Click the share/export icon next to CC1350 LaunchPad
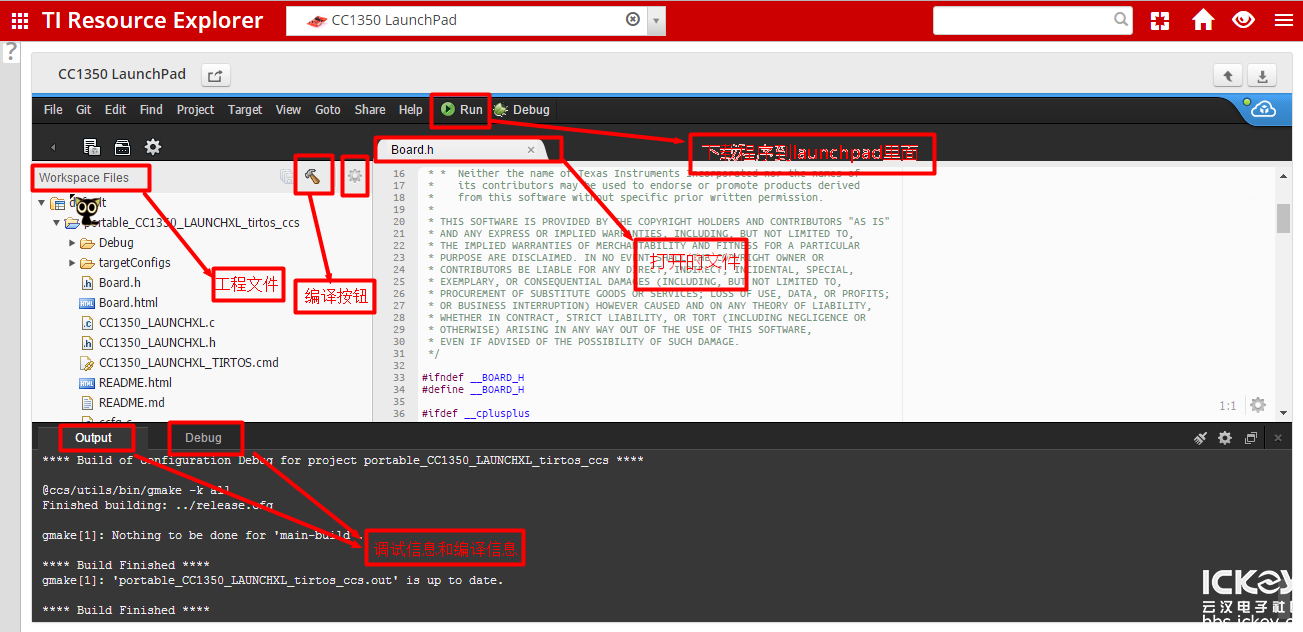The image size is (1303, 632). click(216, 75)
